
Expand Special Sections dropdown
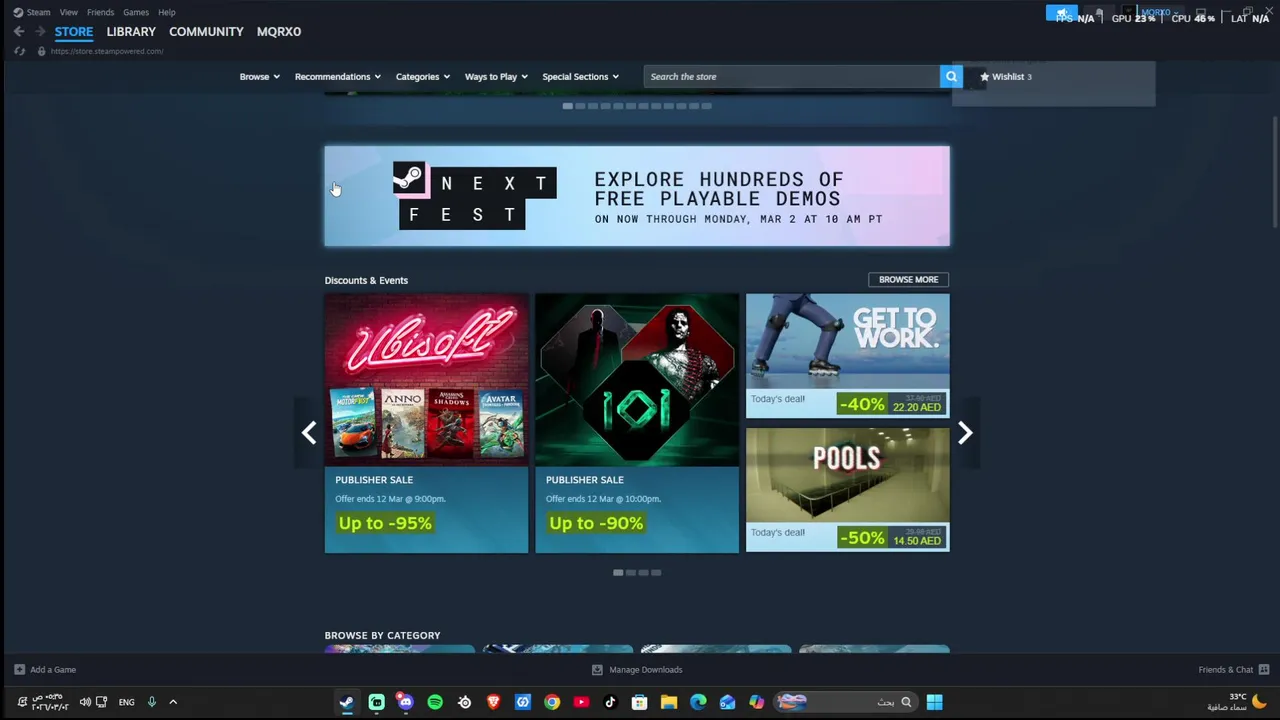580,76
